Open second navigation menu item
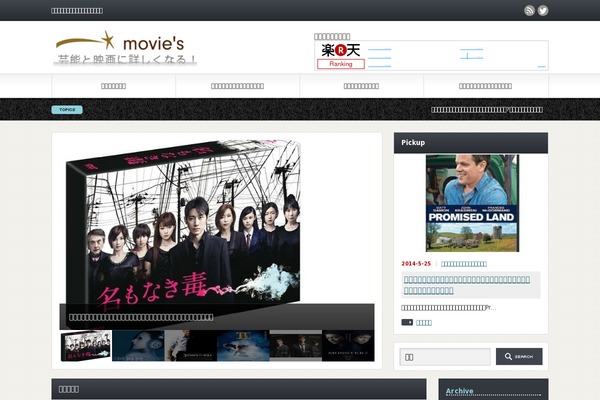 point(238,86)
